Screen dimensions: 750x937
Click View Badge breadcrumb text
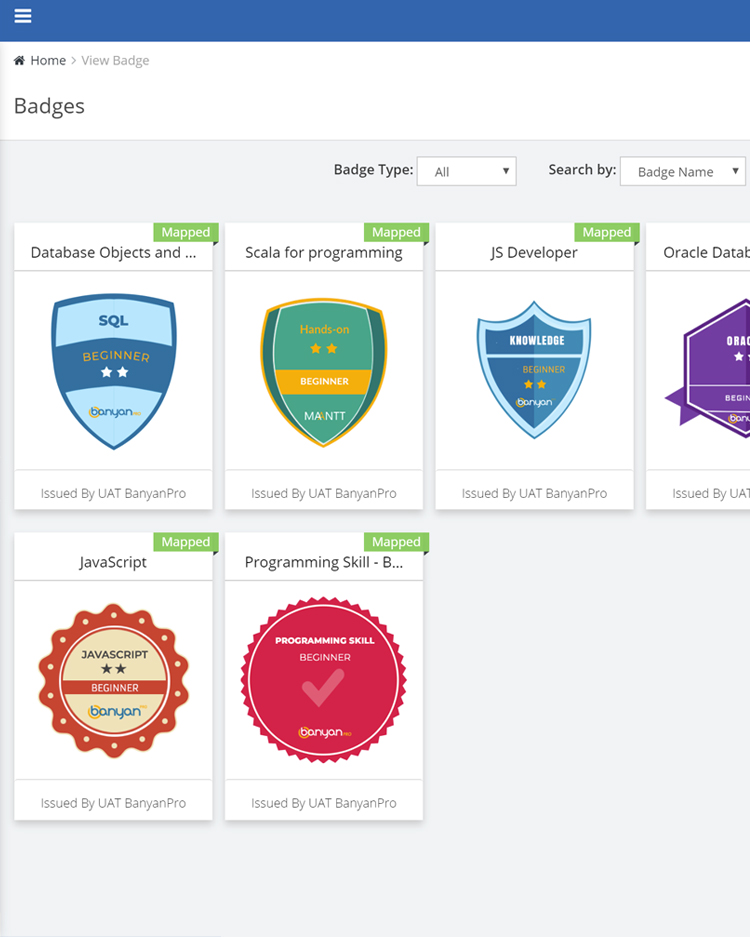(x=115, y=60)
